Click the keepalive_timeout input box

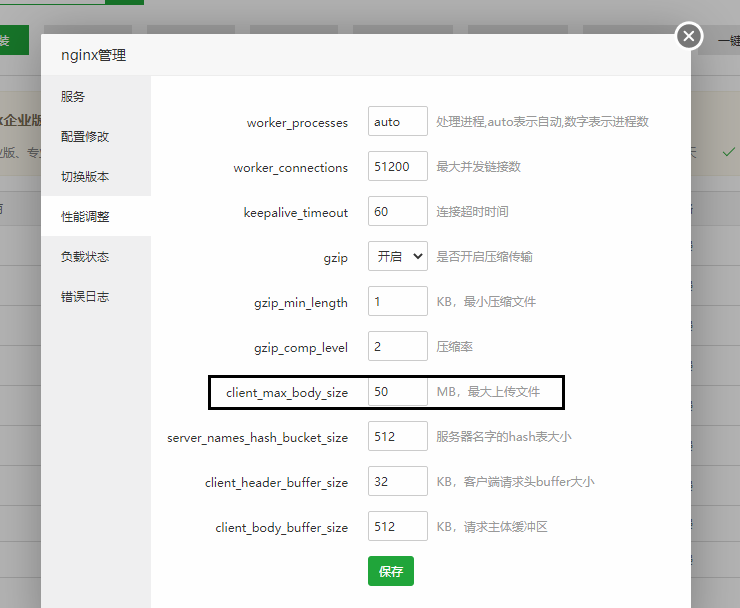[x=397, y=212]
